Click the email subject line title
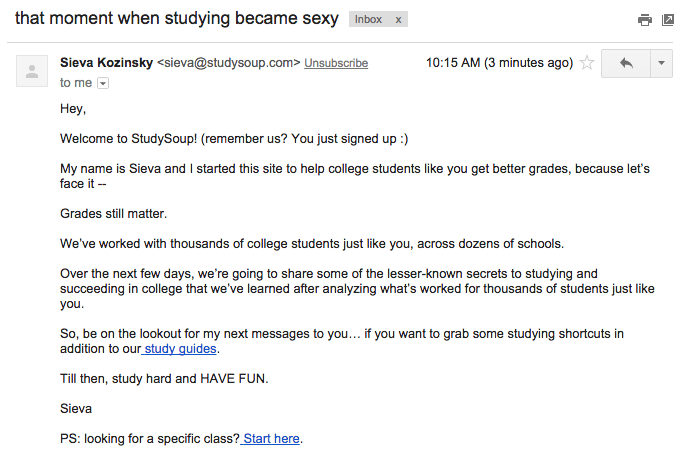685x457 pixels. (x=176, y=18)
